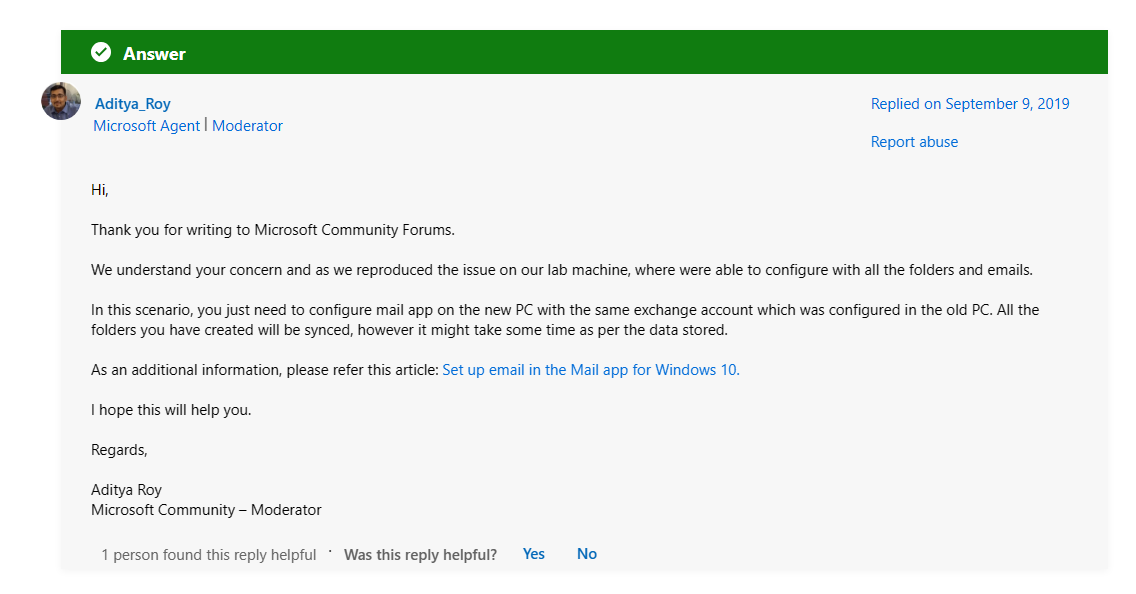Click the 'Aditya Roy' signature name
The height and width of the screenshot is (594, 1136).
coord(126,490)
